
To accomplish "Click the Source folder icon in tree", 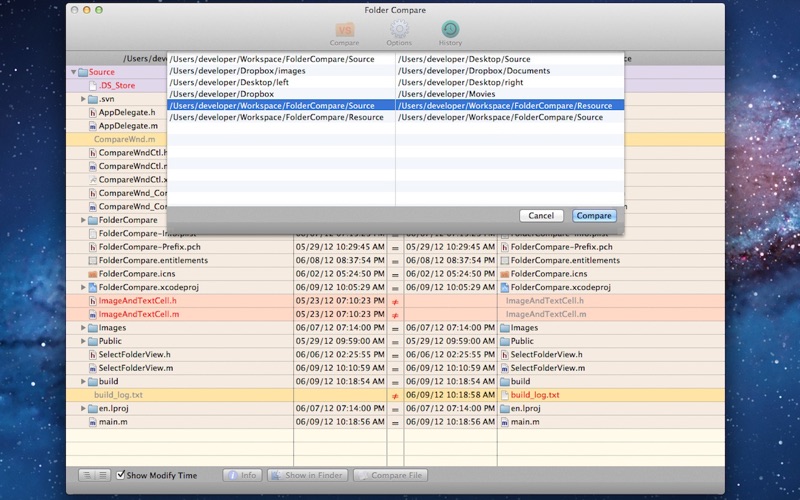I will (83, 72).
